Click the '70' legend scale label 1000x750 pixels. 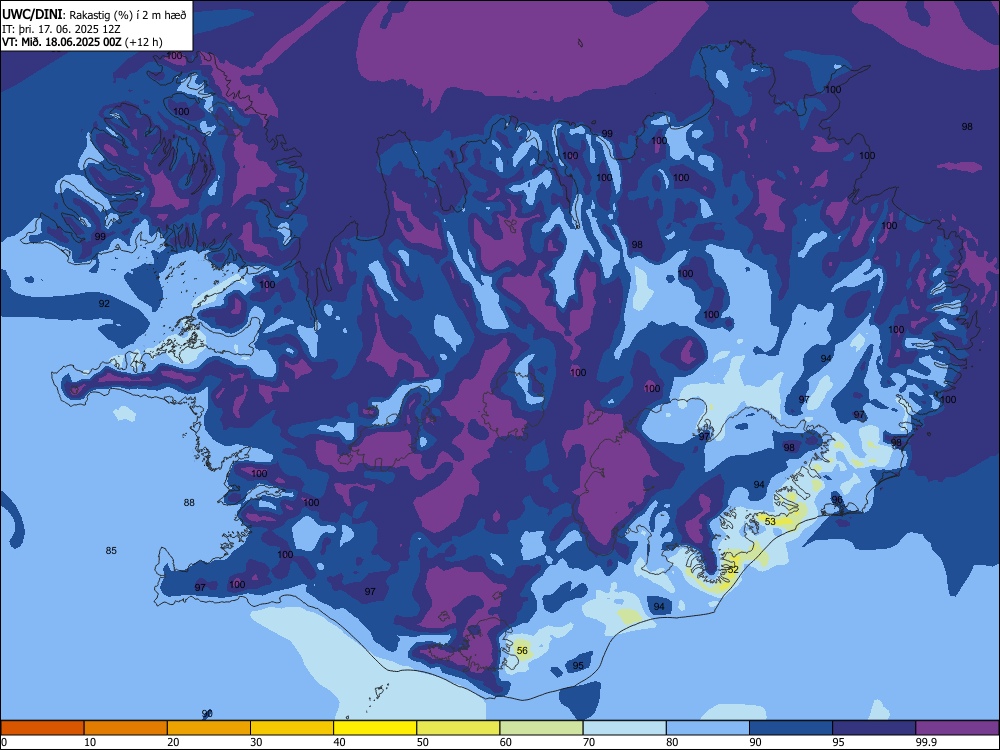pyautogui.click(x=589, y=742)
